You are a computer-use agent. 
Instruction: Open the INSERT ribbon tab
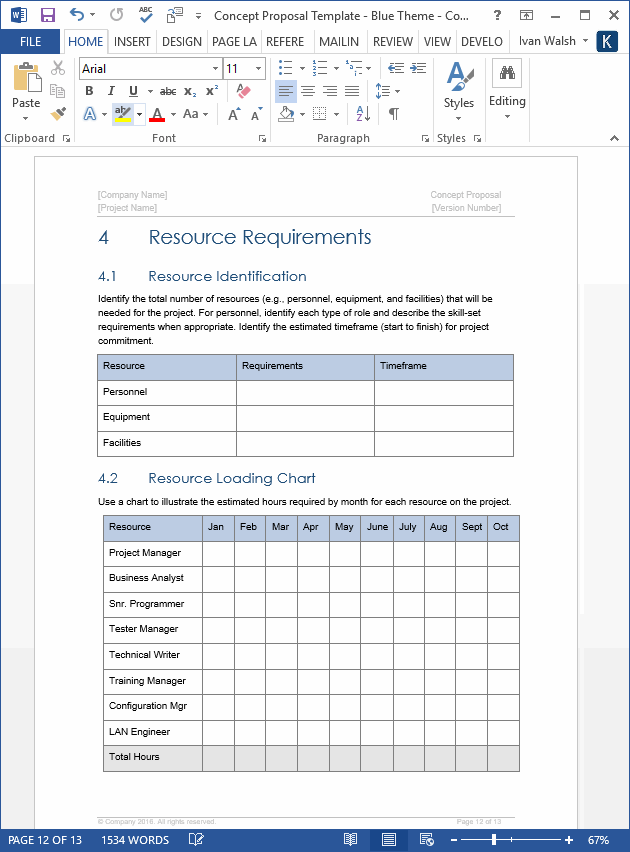132,42
